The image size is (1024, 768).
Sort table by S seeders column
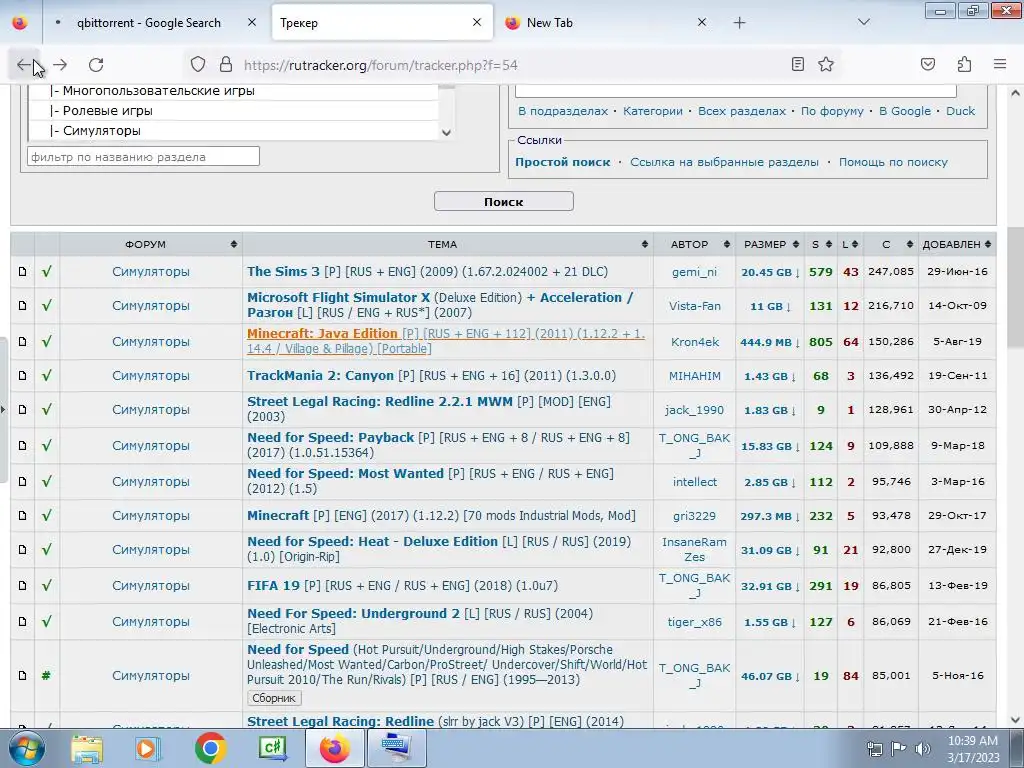(x=820, y=244)
